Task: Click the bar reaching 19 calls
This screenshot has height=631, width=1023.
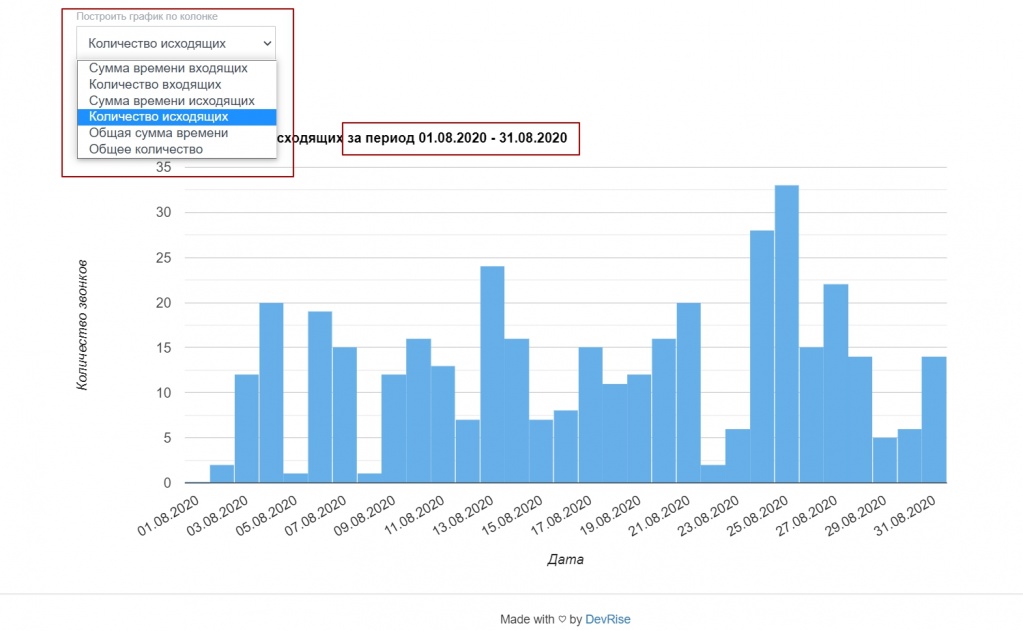Action: (x=320, y=397)
